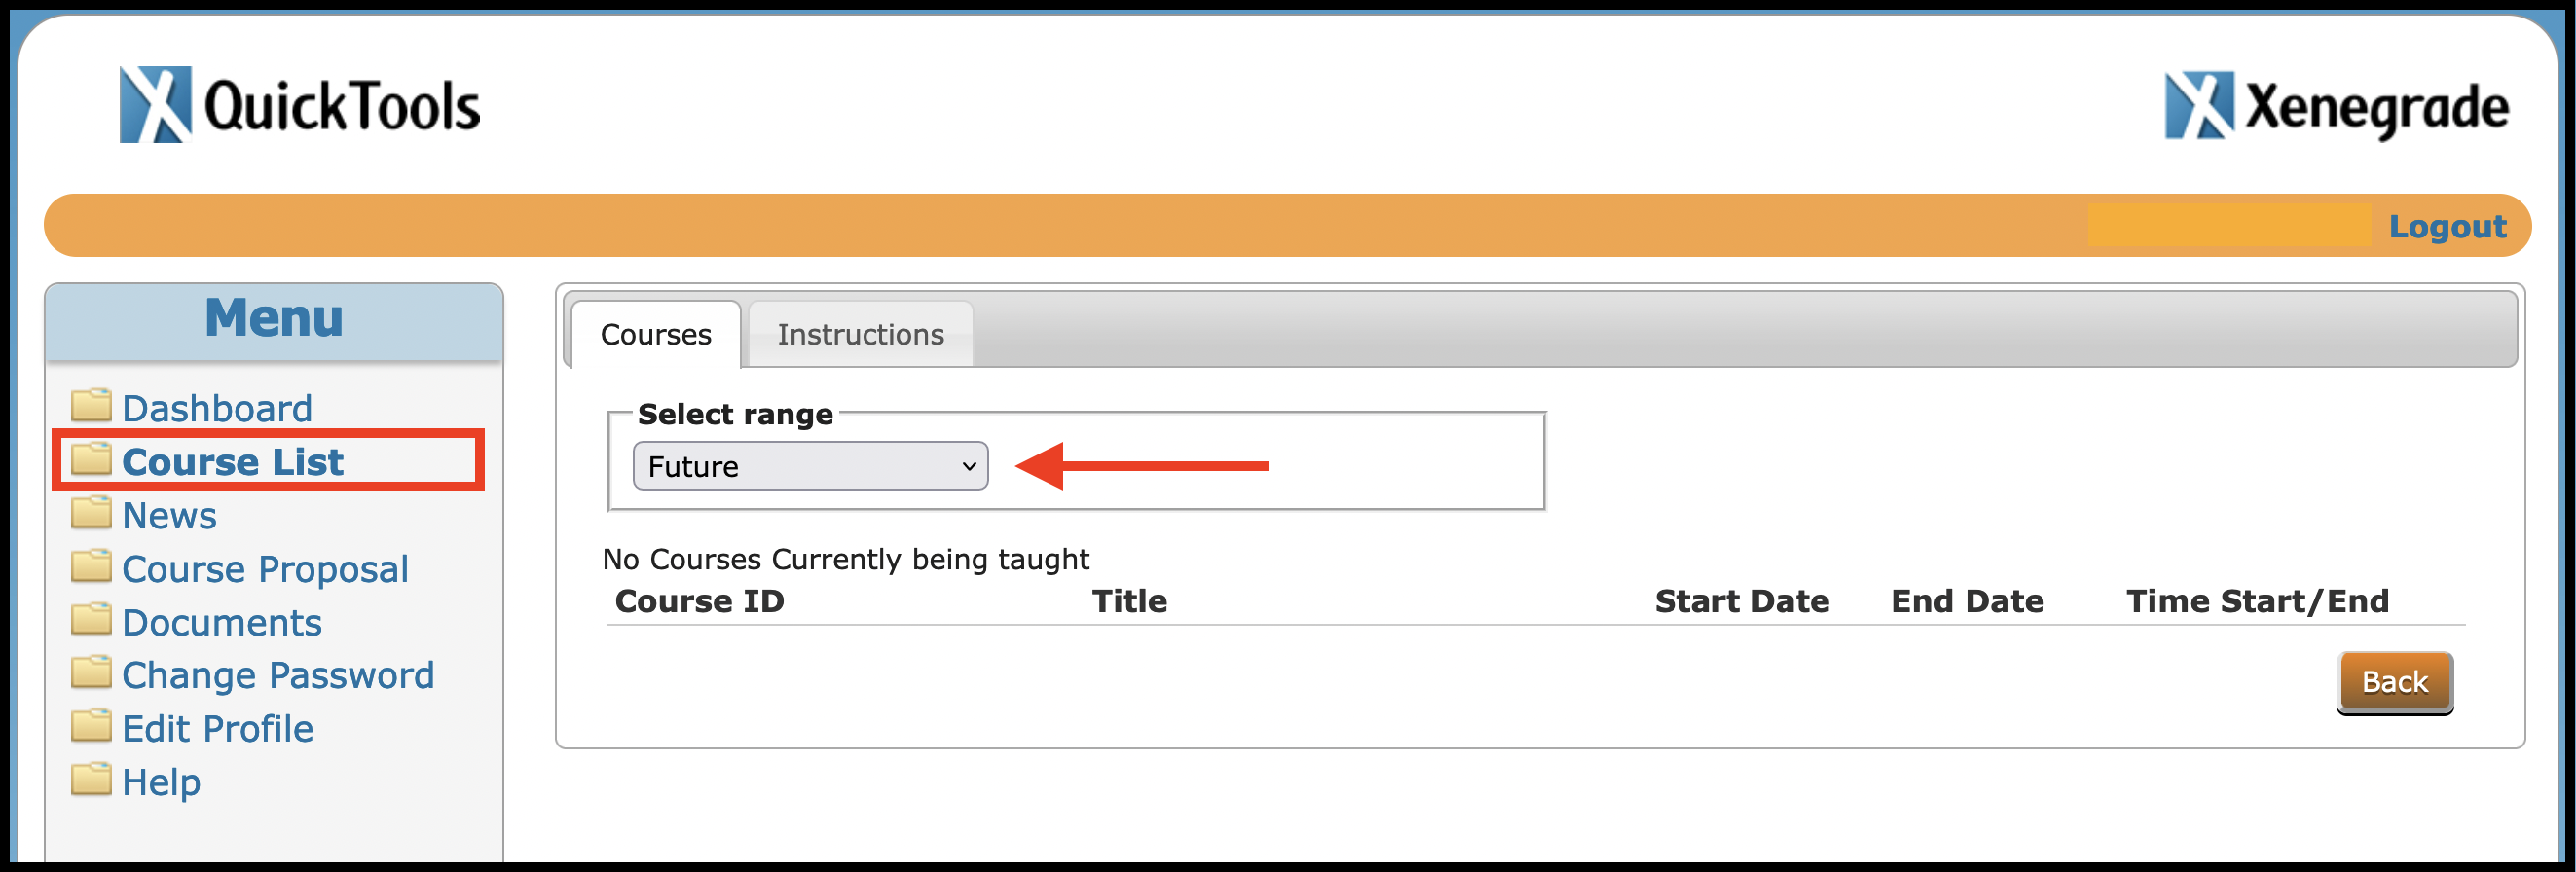Image resolution: width=2576 pixels, height=872 pixels.
Task: Switch to the Instructions tab
Action: [x=860, y=333]
